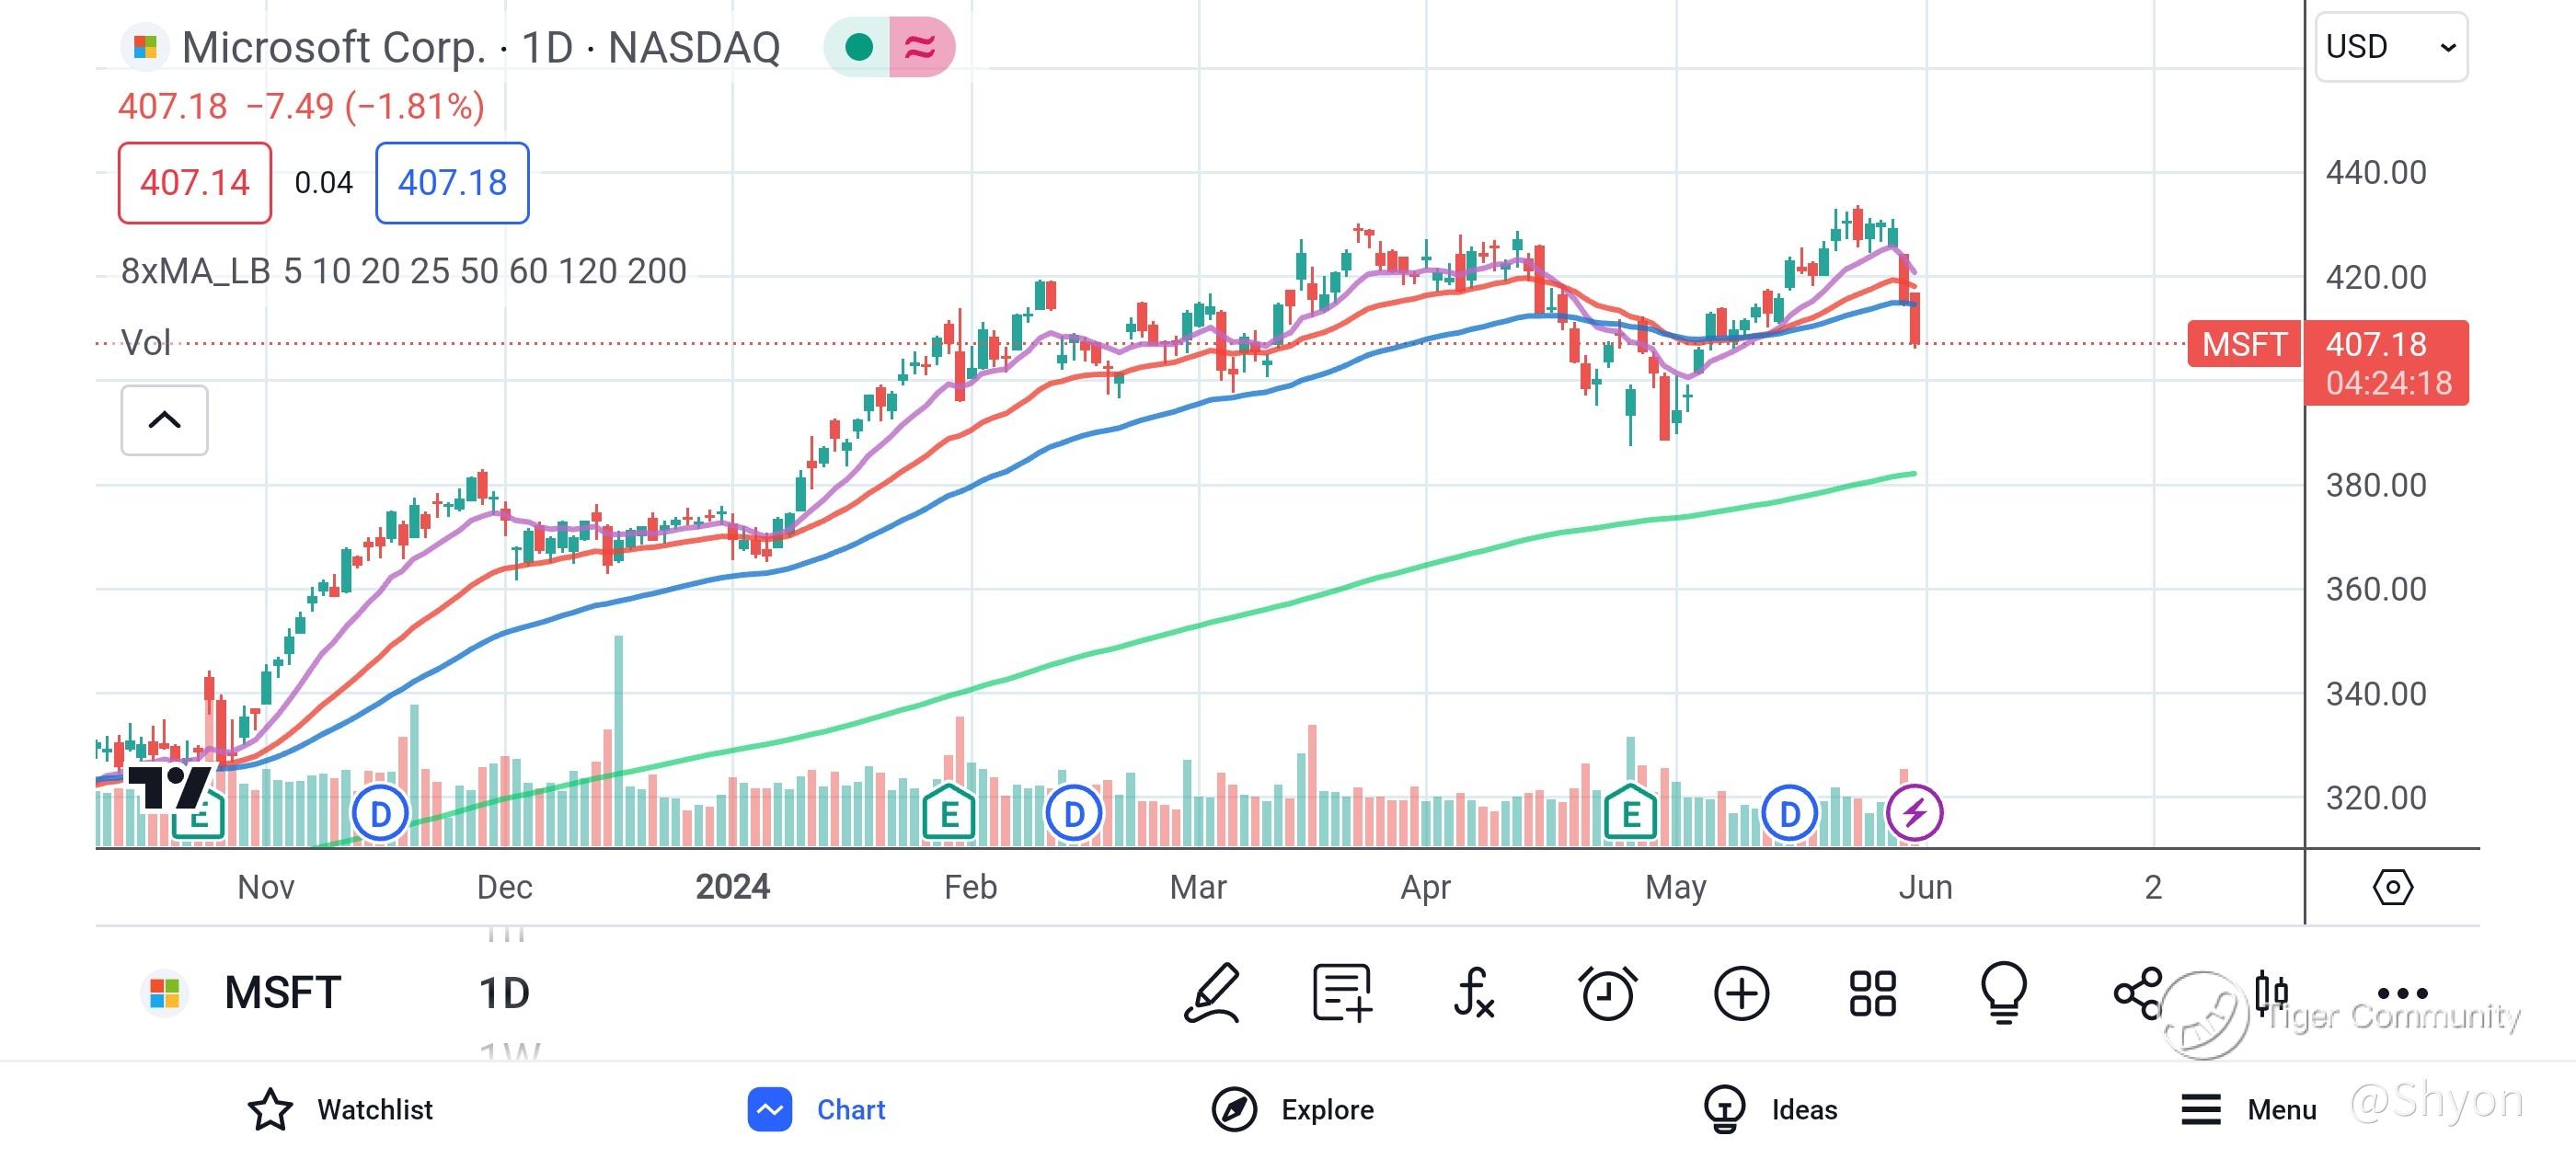Switch to the Chart tab
Viewport: 2576px width, 1159px height.
coord(817,1109)
